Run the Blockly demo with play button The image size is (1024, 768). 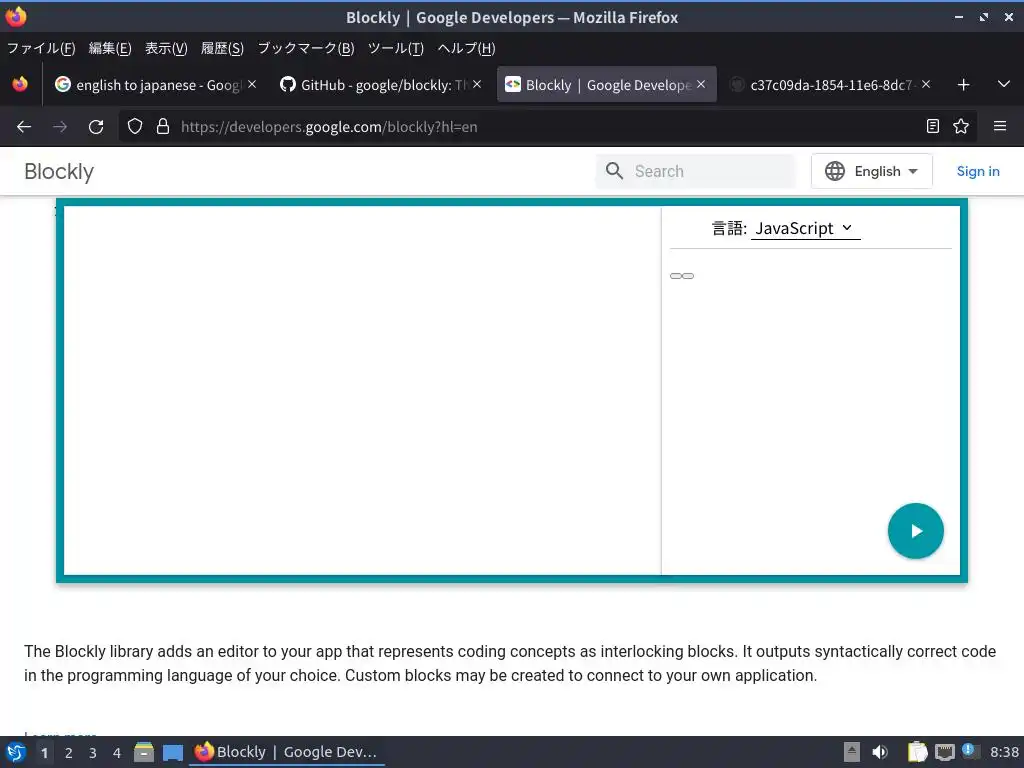pos(915,531)
